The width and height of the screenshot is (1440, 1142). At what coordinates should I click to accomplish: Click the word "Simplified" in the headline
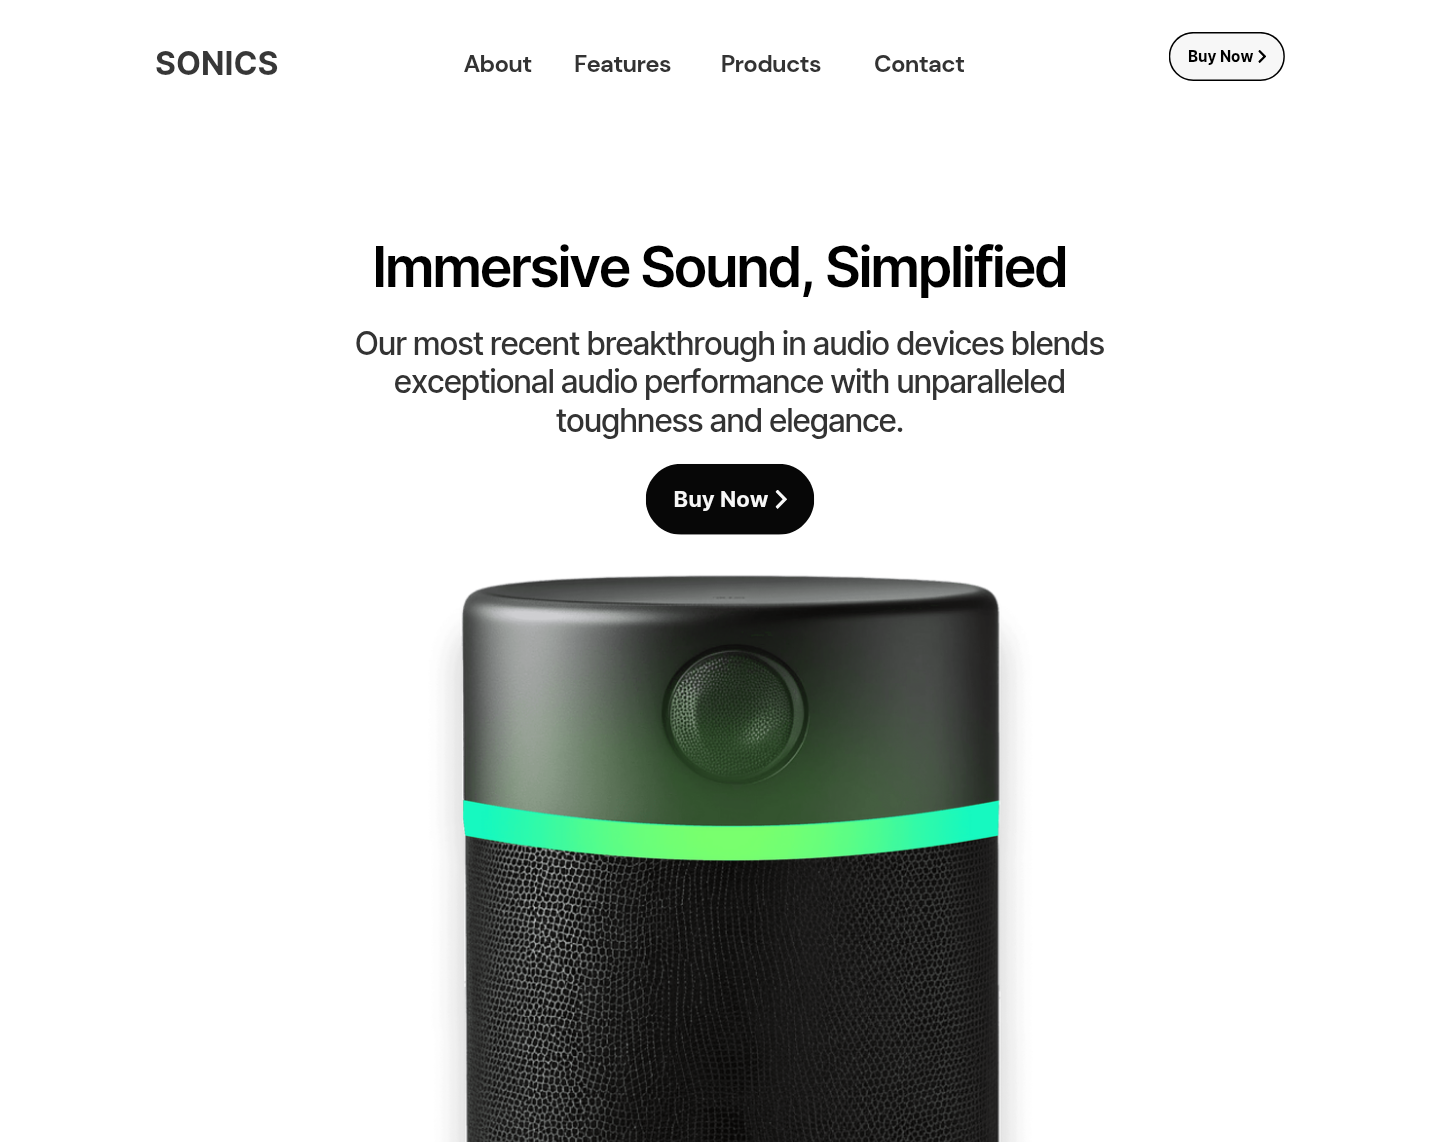[945, 268]
